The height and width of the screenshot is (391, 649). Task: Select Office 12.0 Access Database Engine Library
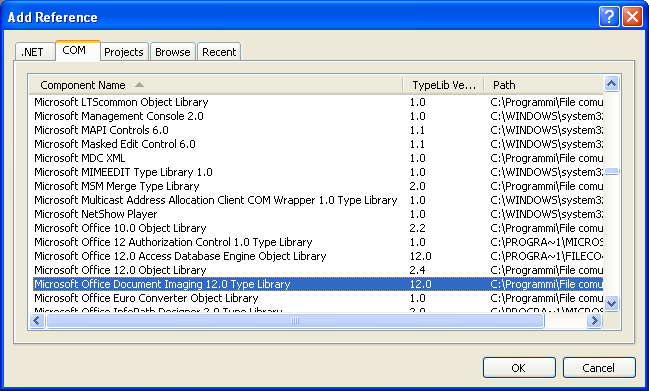click(x=318, y=256)
